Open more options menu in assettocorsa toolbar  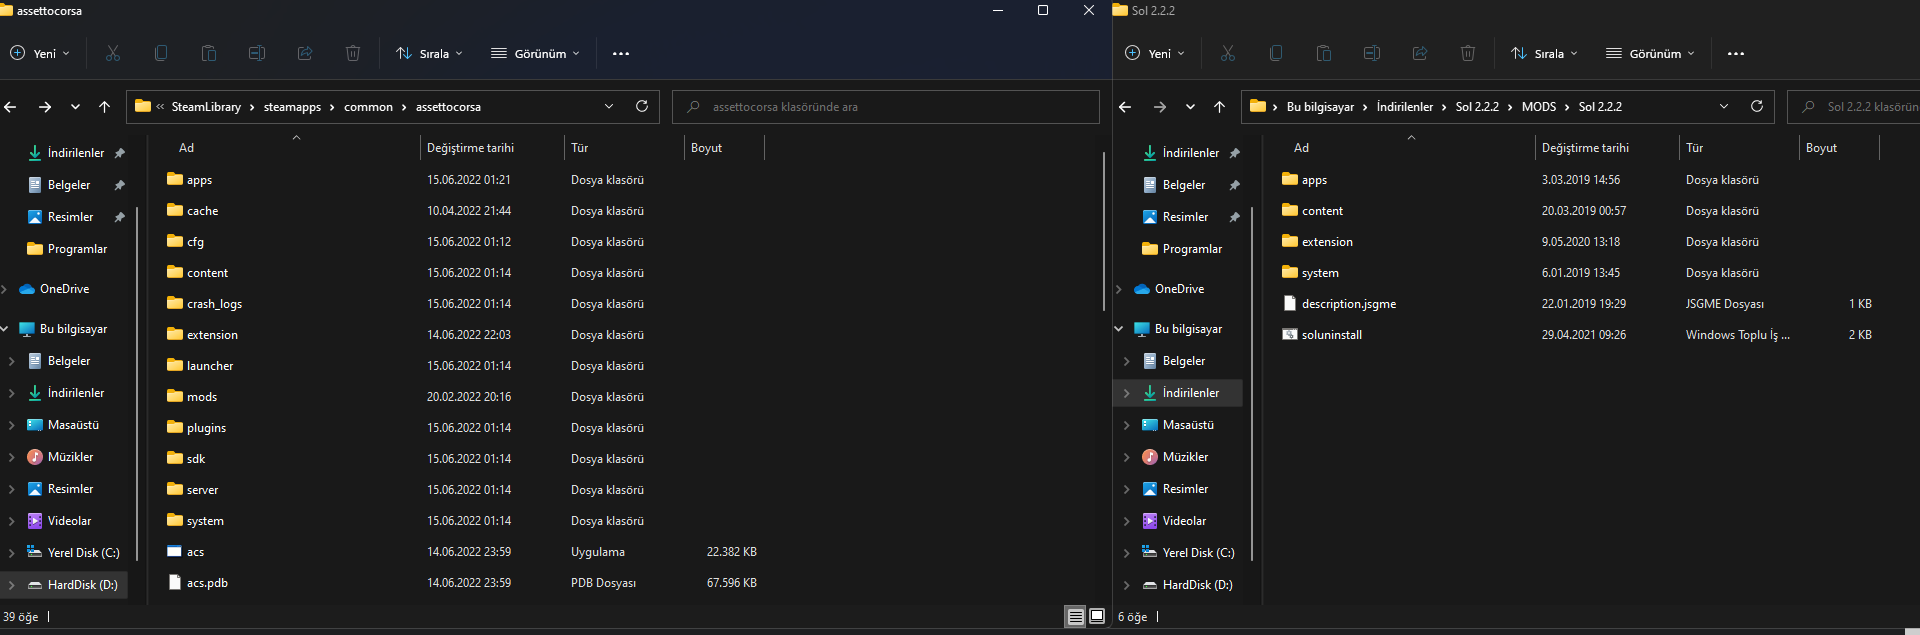[x=621, y=54]
